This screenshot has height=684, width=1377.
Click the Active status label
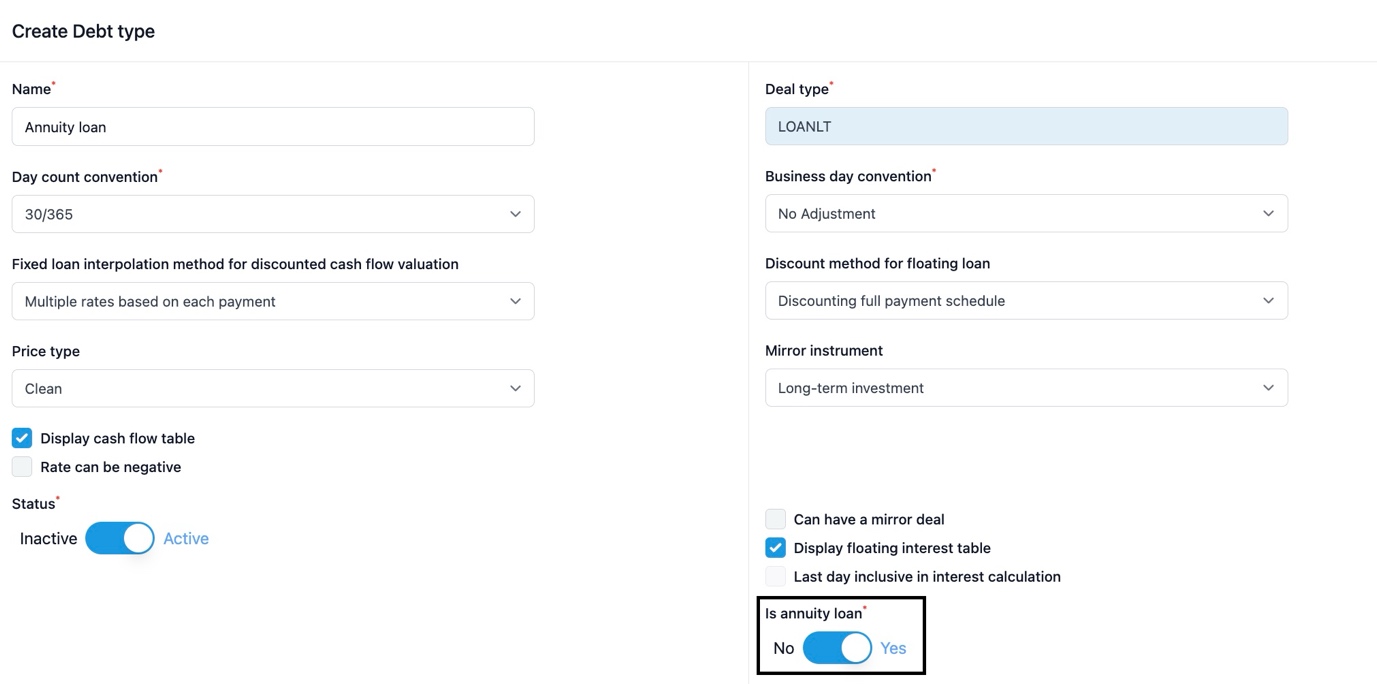pyautogui.click(x=186, y=538)
